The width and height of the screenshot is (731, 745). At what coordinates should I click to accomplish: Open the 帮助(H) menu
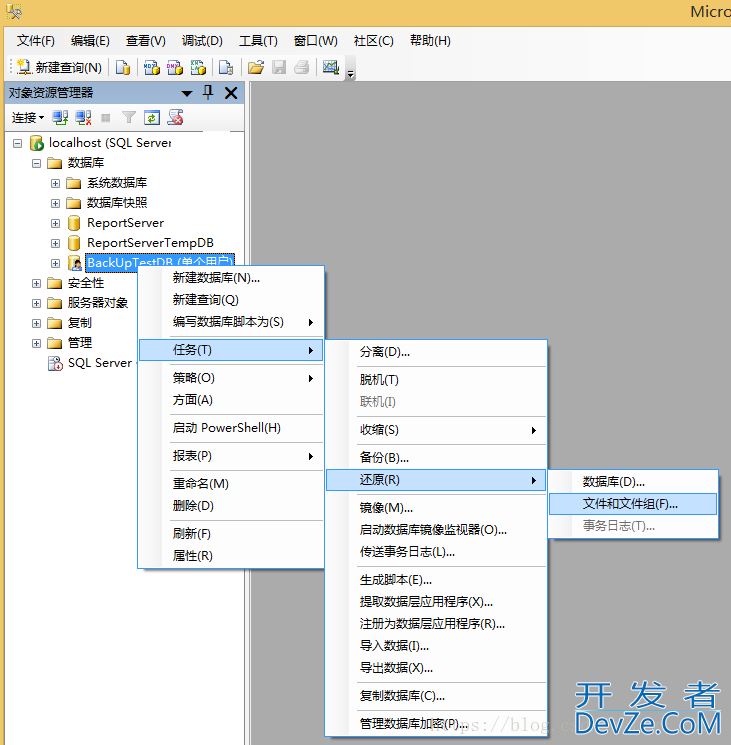[x=430, y=41]
